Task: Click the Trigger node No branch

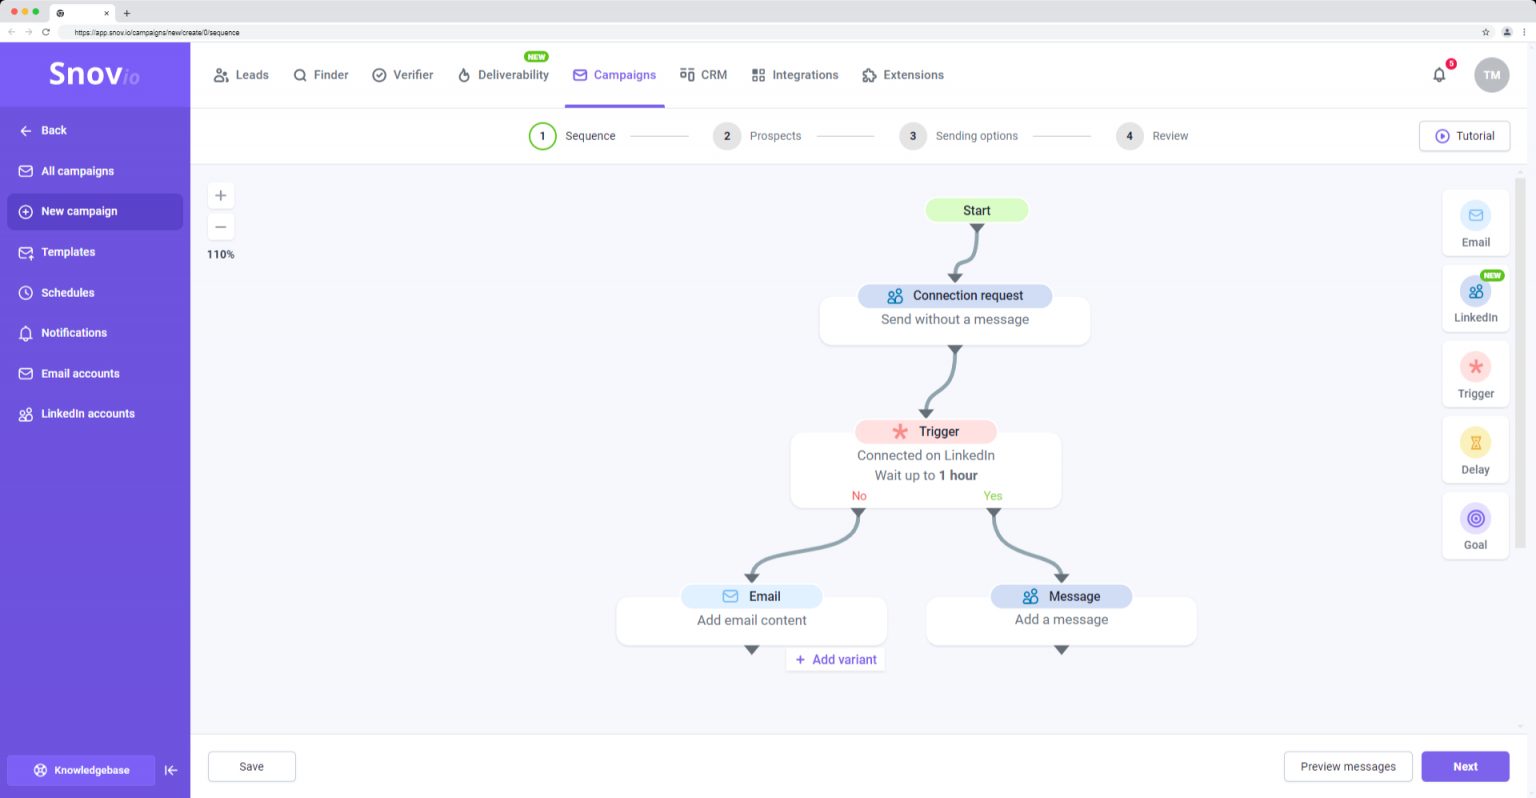Action: click(859, 496)
